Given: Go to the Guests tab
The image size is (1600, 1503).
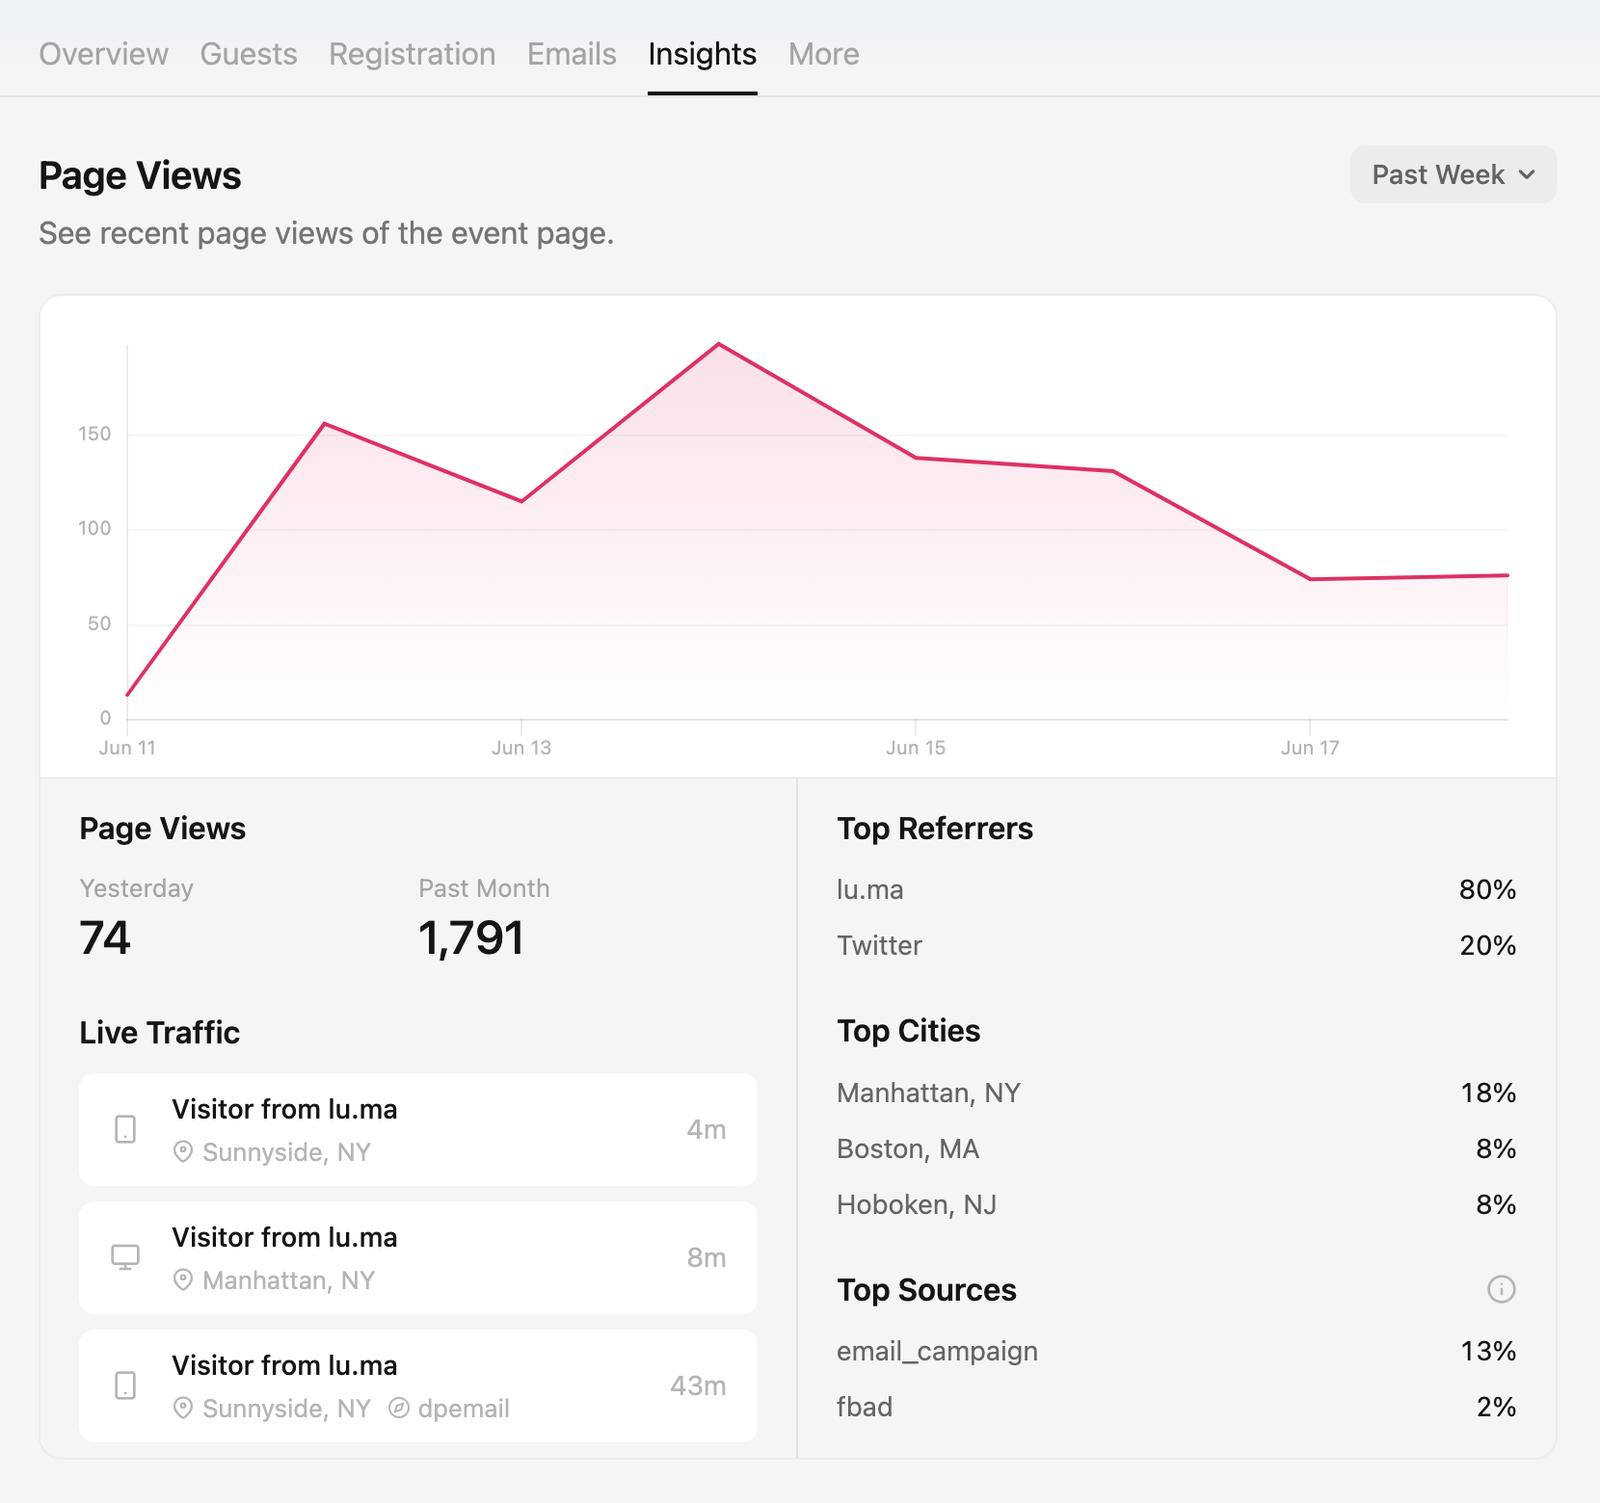Looking at the screenshot, I should coord(249,54).
